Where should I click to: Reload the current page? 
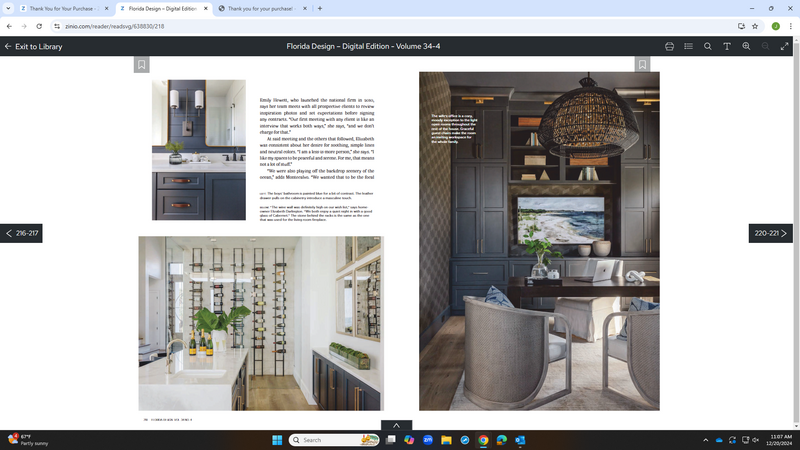[x=39, y=26]
